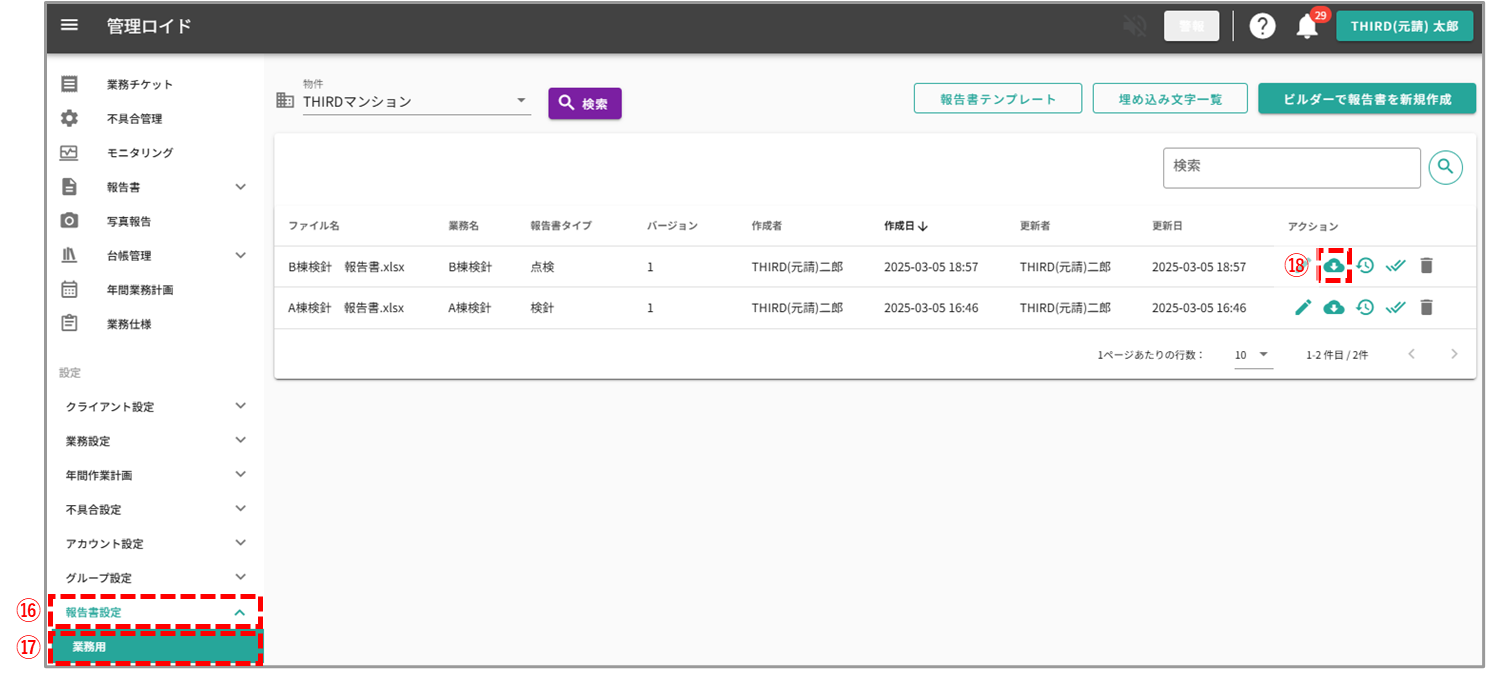Click the 点検 report type cell
This screenshot has height=679, width=1486.
click(543, 267)
